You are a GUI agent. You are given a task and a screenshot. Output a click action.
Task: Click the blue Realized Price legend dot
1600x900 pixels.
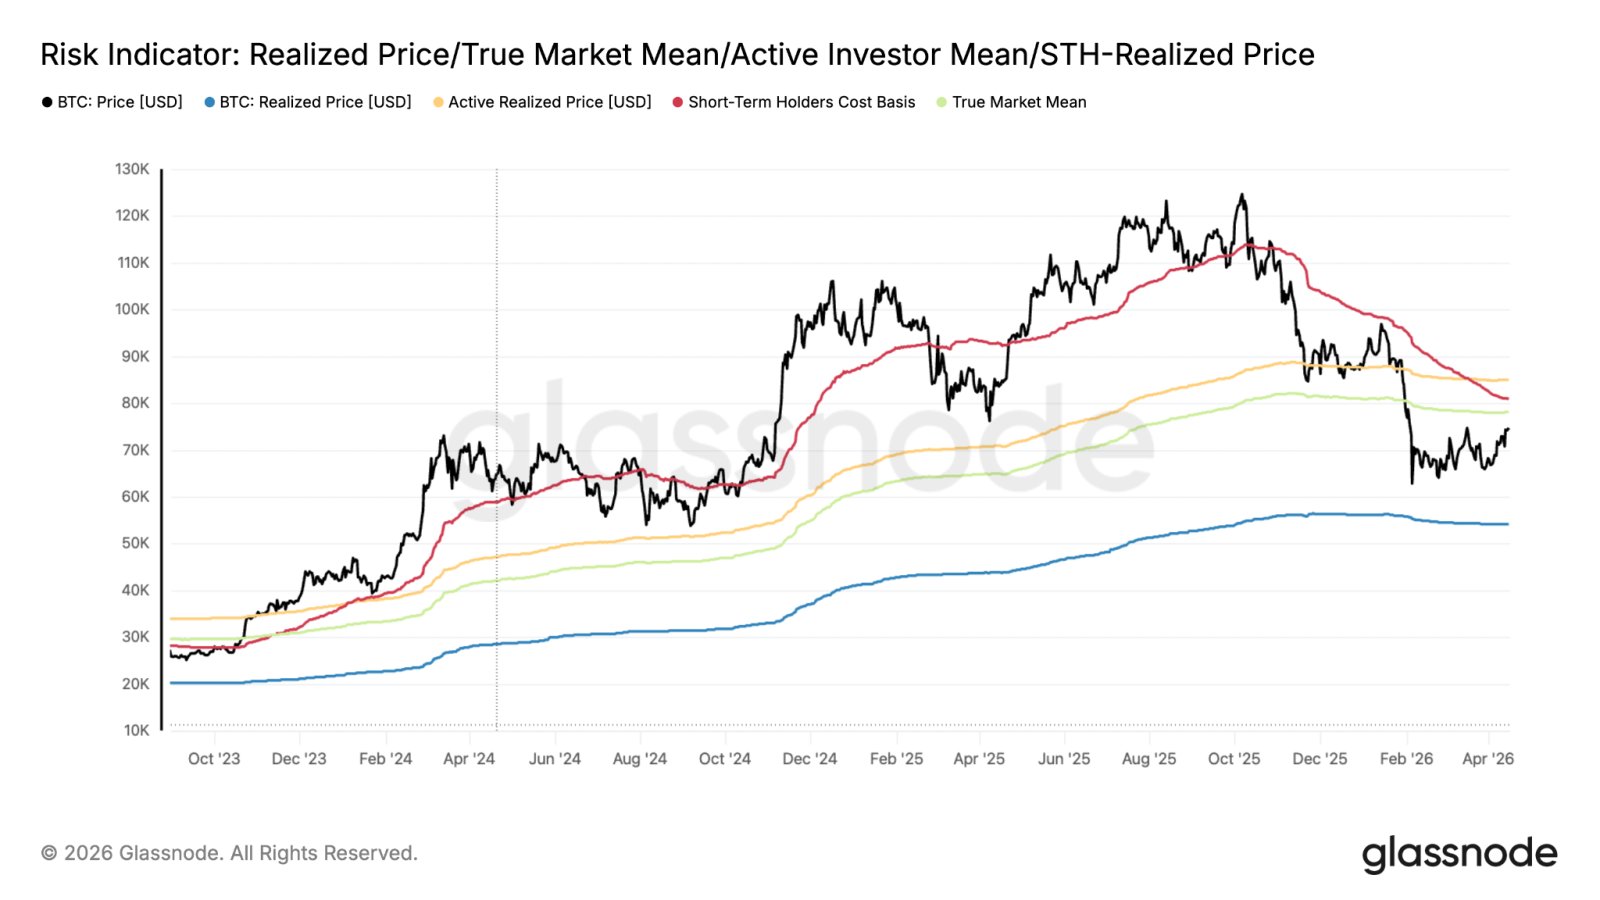coord(210,102)
